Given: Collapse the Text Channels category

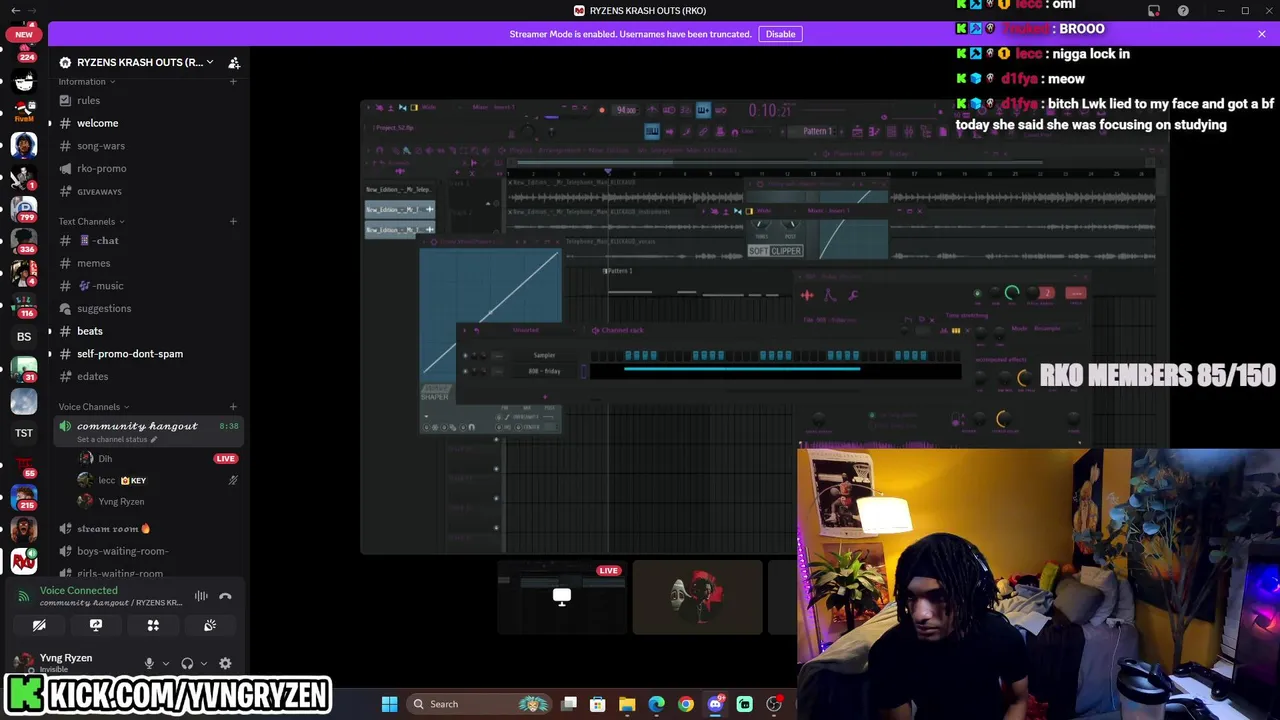Looking at the screenshot, I should [91, 221].
